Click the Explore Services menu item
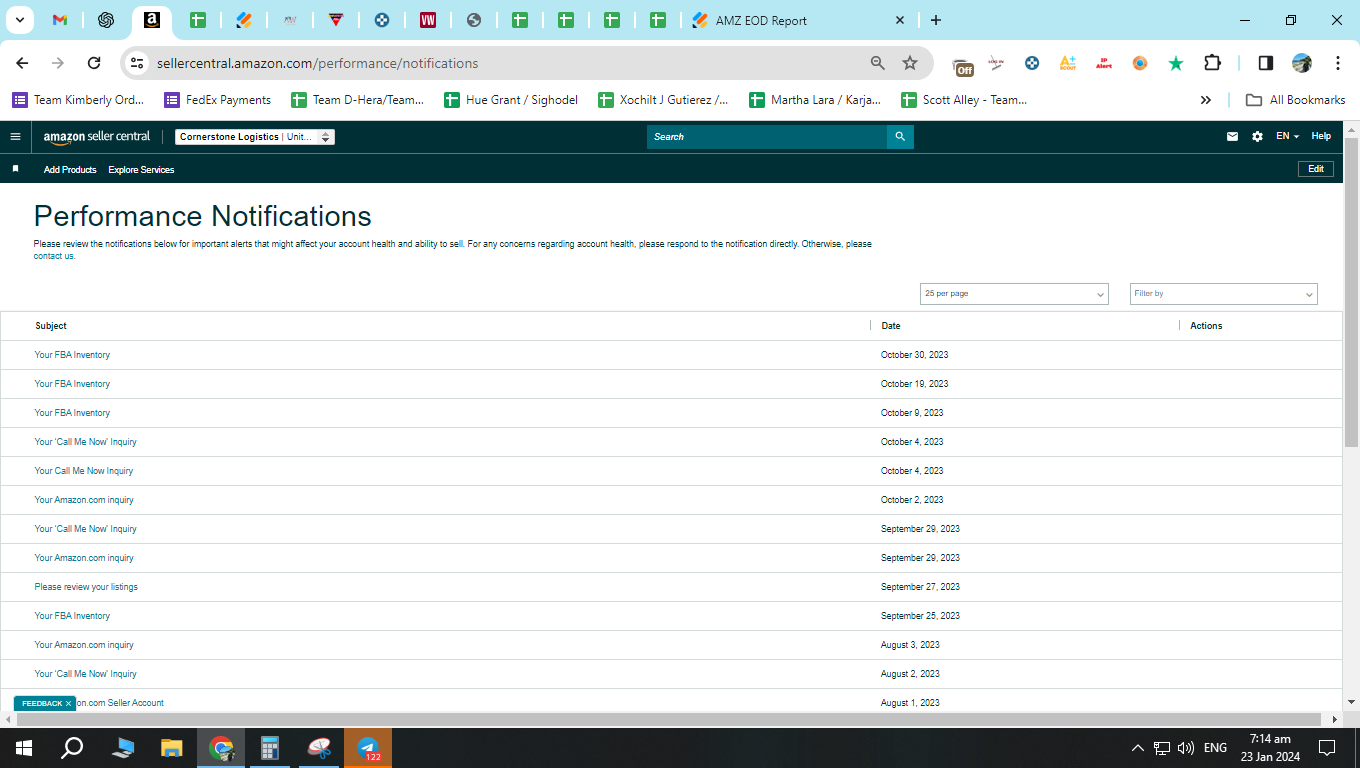 pyautogui.click(x=141, y=170)
